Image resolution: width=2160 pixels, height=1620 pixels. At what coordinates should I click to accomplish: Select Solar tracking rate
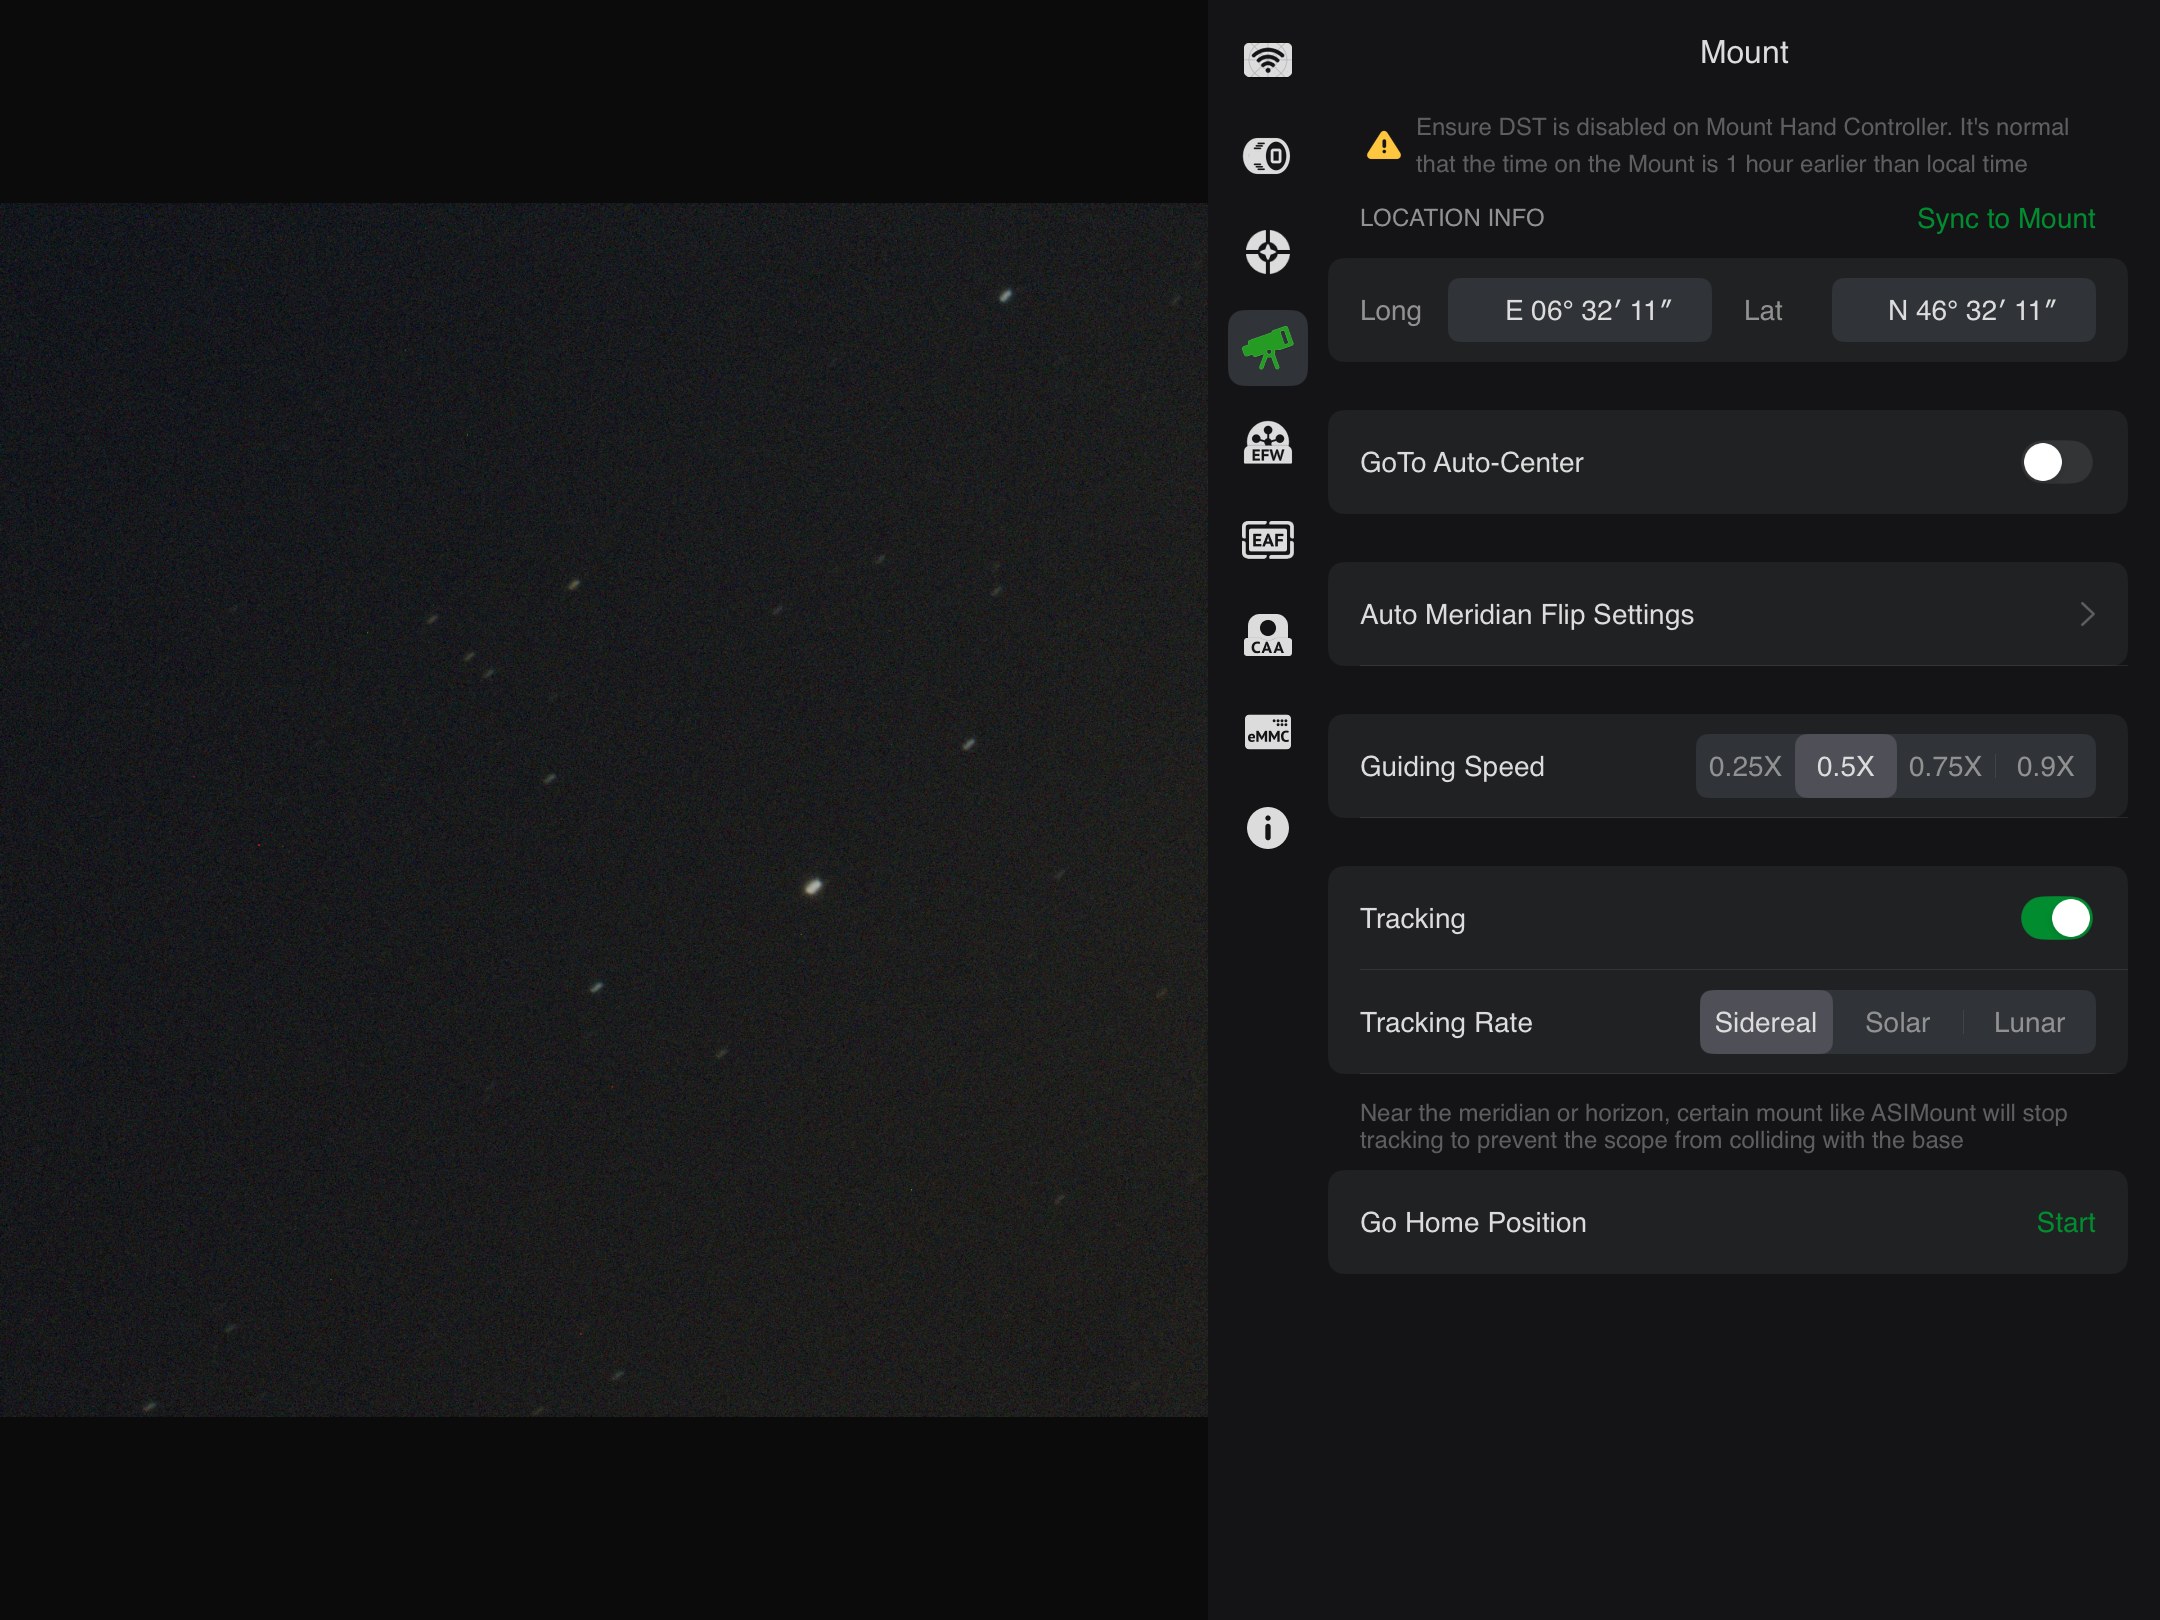click(x=1897, y=1022)
